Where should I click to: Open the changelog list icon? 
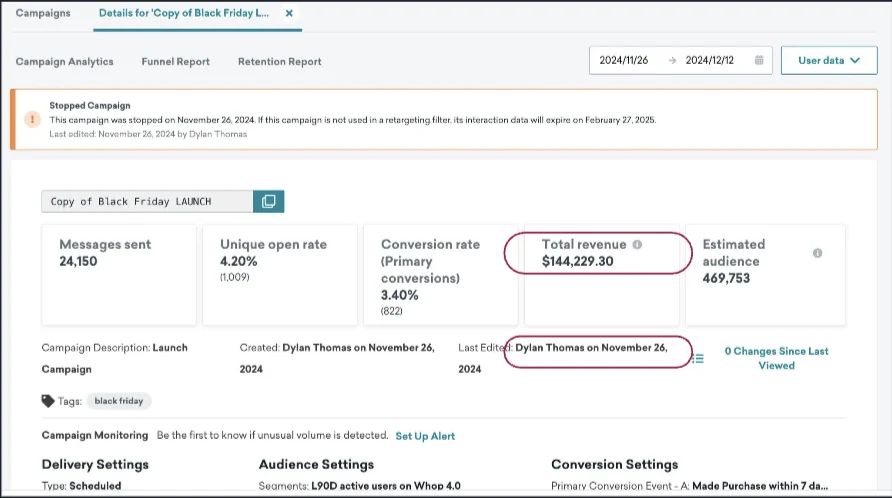tap(697, 358)
